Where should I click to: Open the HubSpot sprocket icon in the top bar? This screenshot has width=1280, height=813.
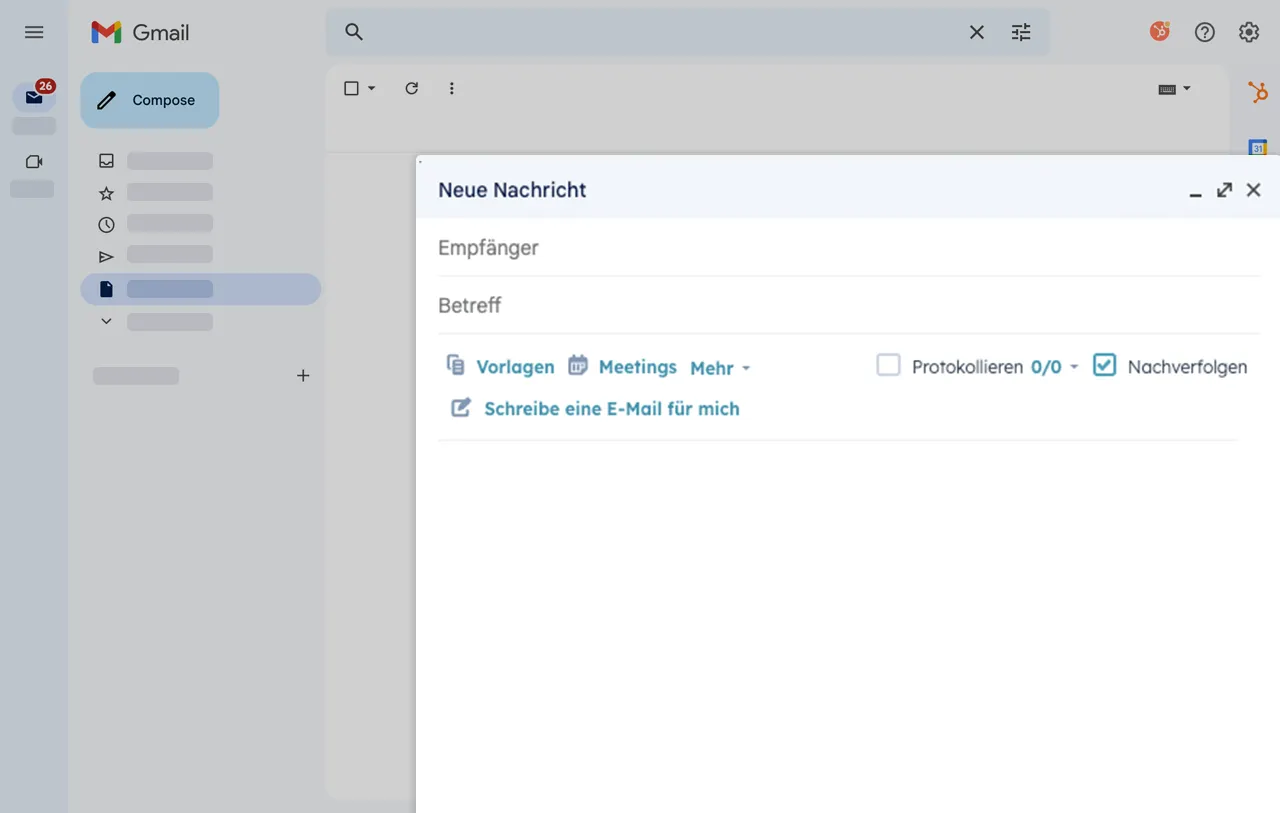coord(1160,32)
